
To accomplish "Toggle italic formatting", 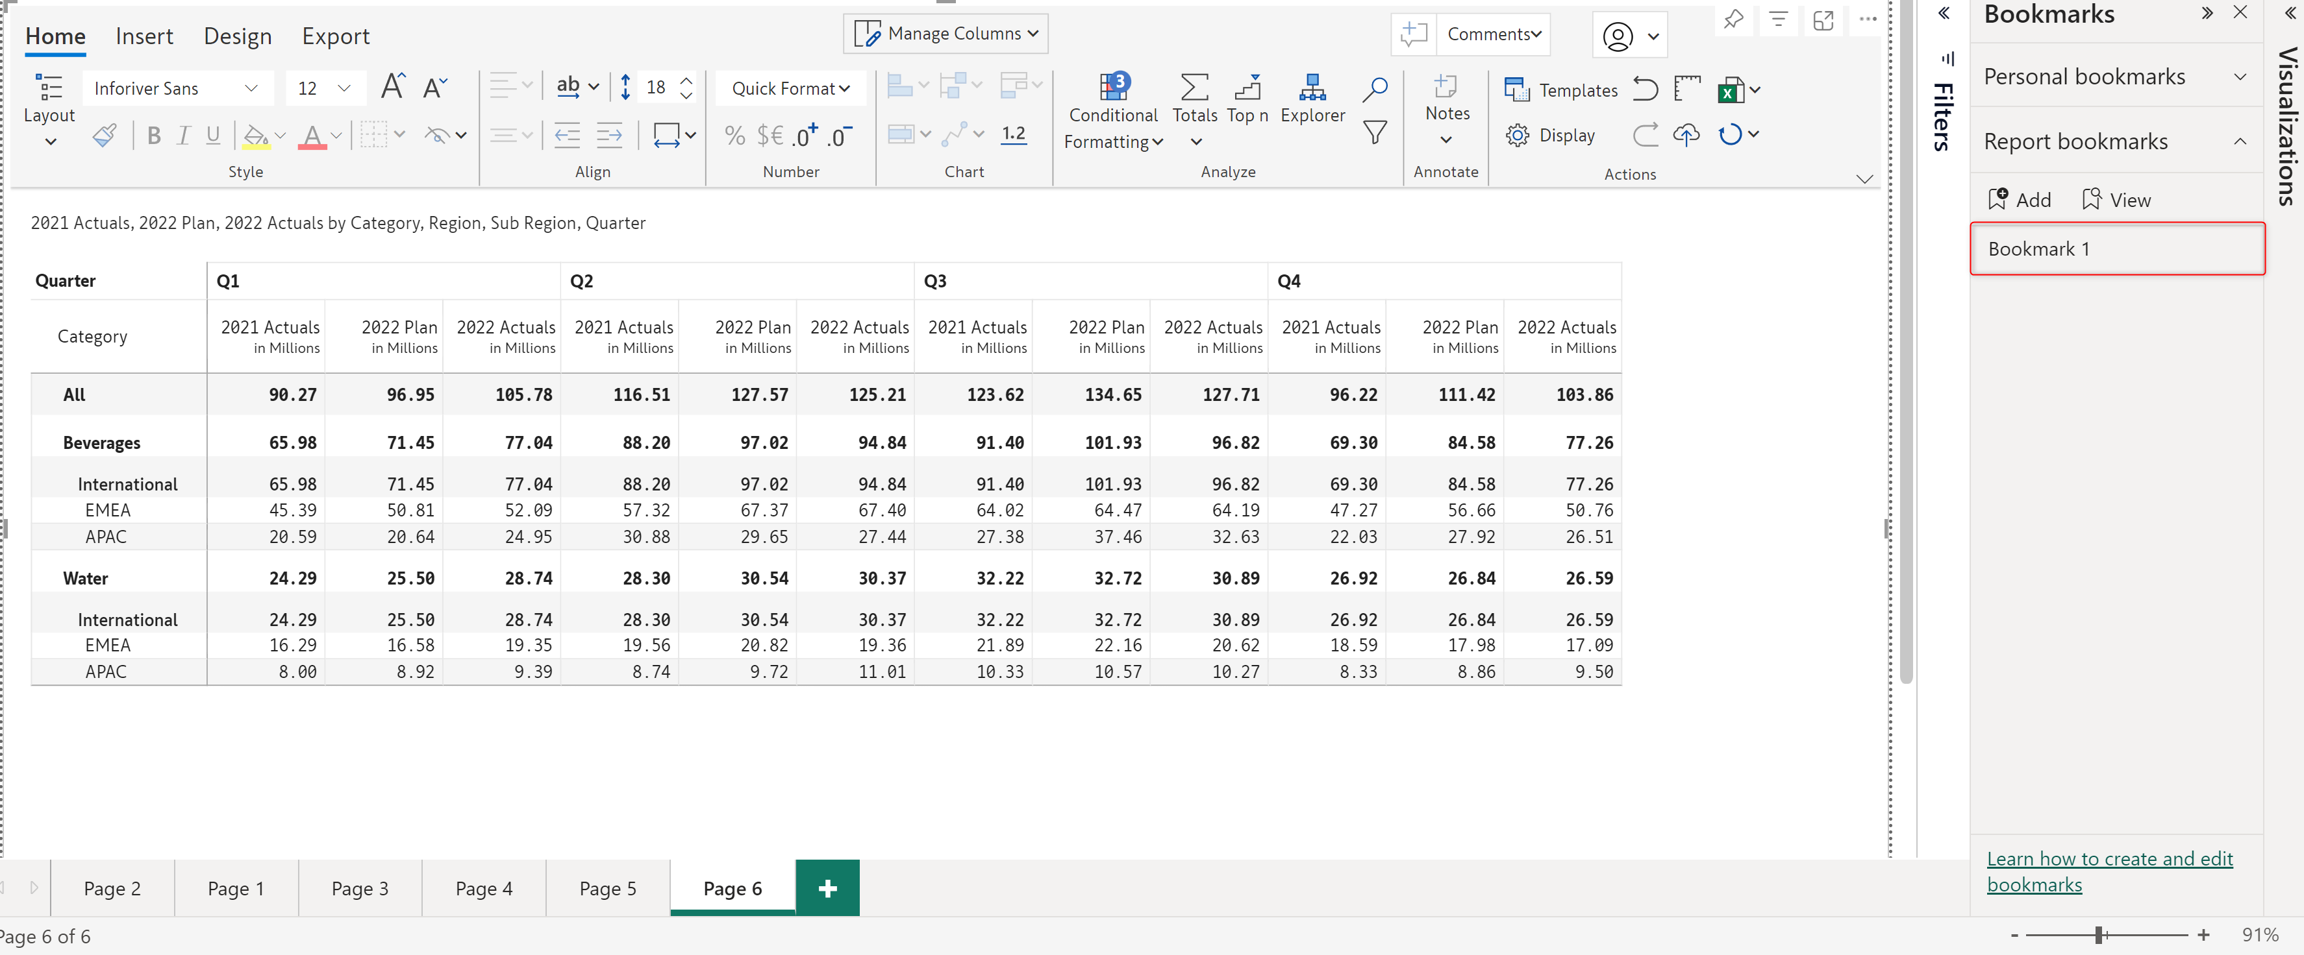I will coord(183,135).
